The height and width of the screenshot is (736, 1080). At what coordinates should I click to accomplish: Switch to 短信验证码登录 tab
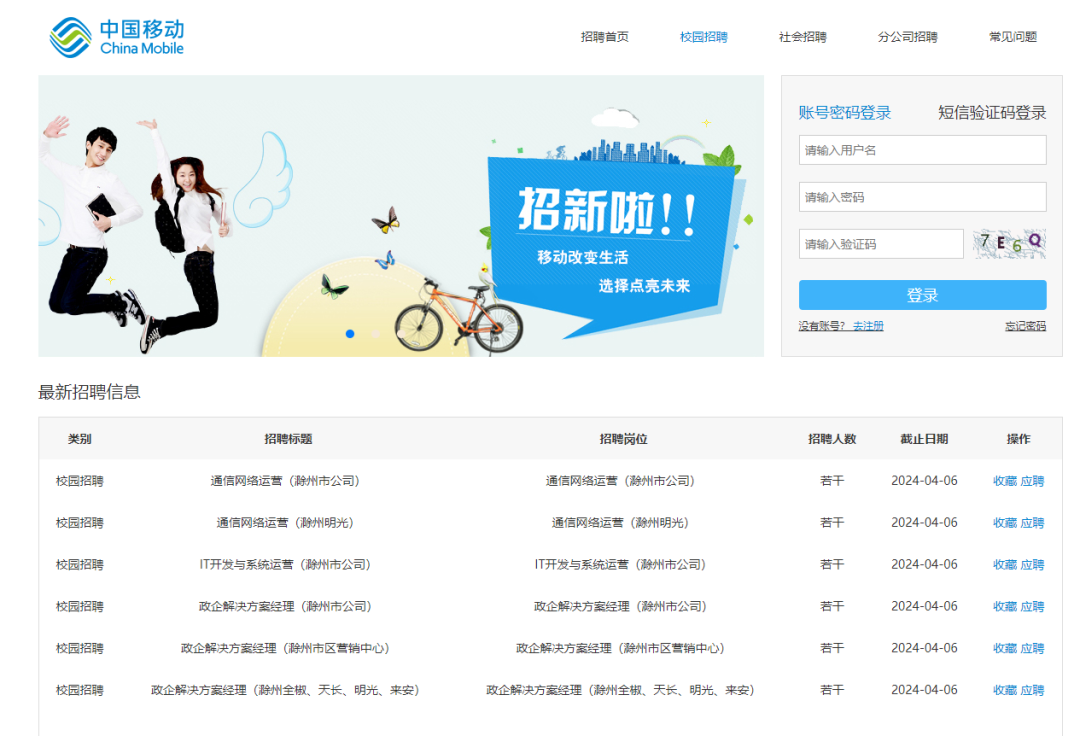(992, 113)
